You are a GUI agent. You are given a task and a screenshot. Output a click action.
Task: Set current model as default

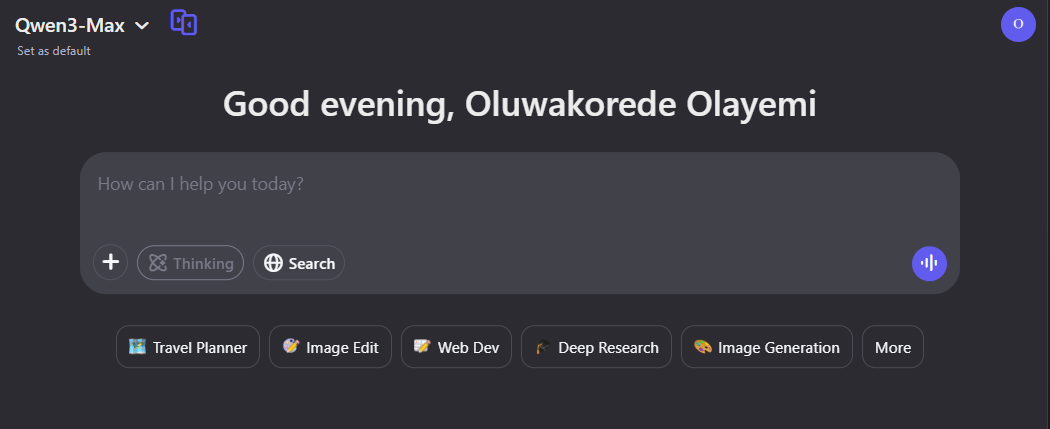coord(54,51)
